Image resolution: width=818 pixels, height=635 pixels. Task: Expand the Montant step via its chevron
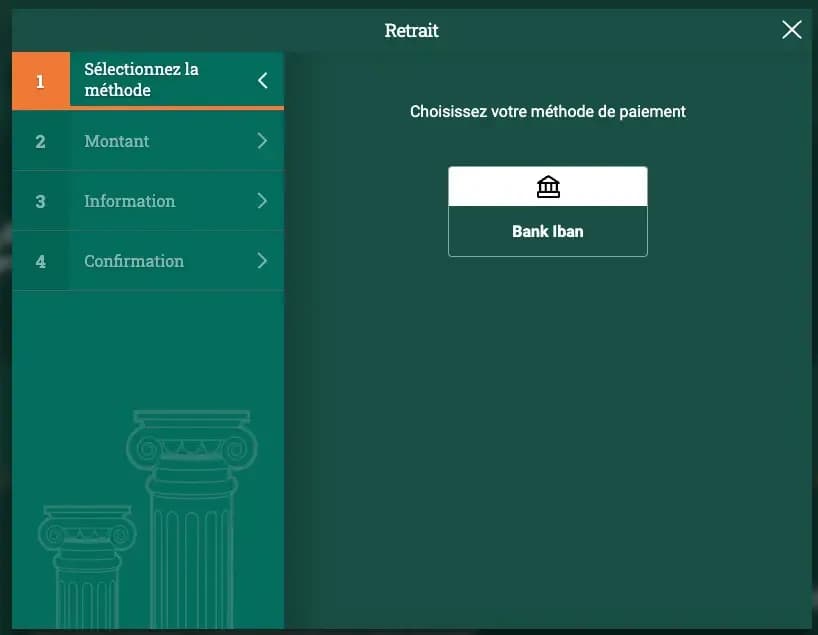coord(262,141)
